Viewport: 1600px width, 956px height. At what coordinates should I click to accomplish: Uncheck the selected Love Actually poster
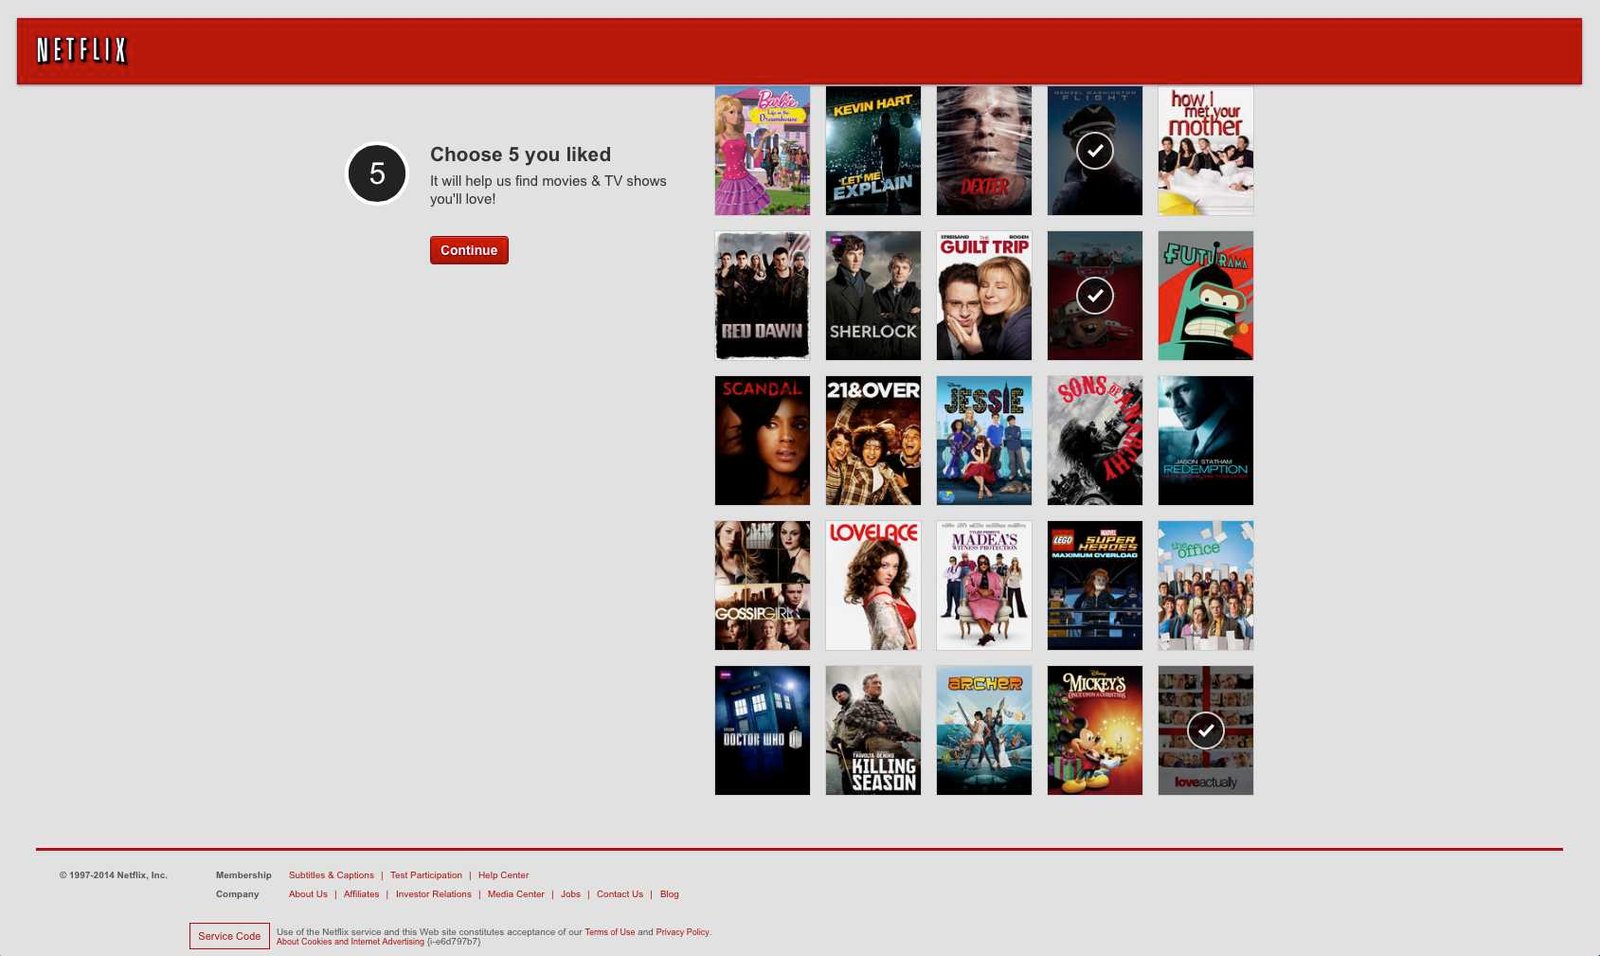pyautogui.click(x=1206, y=730)
